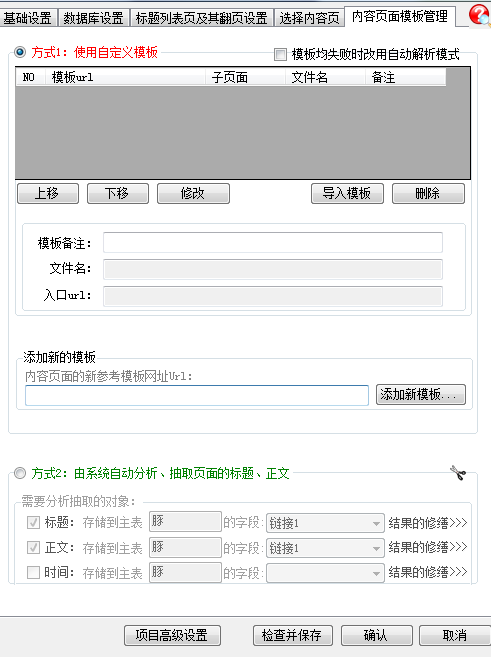
Task: Click the 模板url column header
Action: point(125,77)
